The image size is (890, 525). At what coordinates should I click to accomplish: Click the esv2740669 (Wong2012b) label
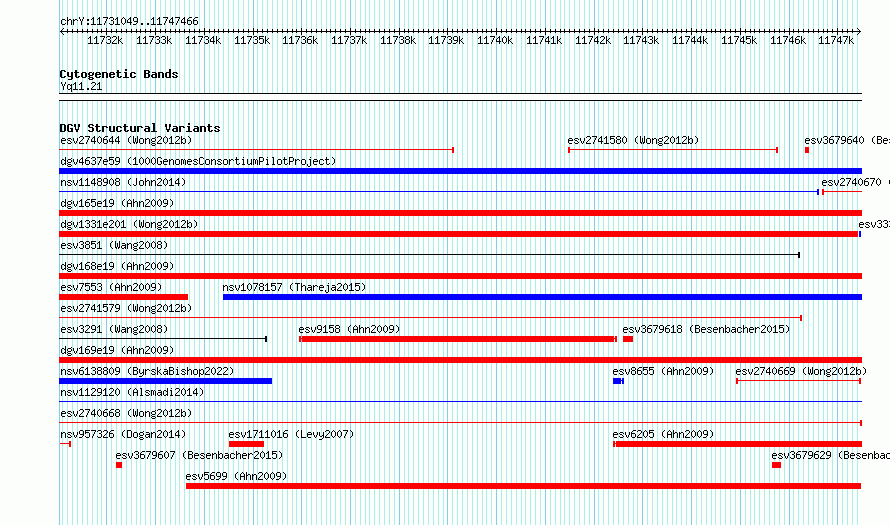[801, 371]
